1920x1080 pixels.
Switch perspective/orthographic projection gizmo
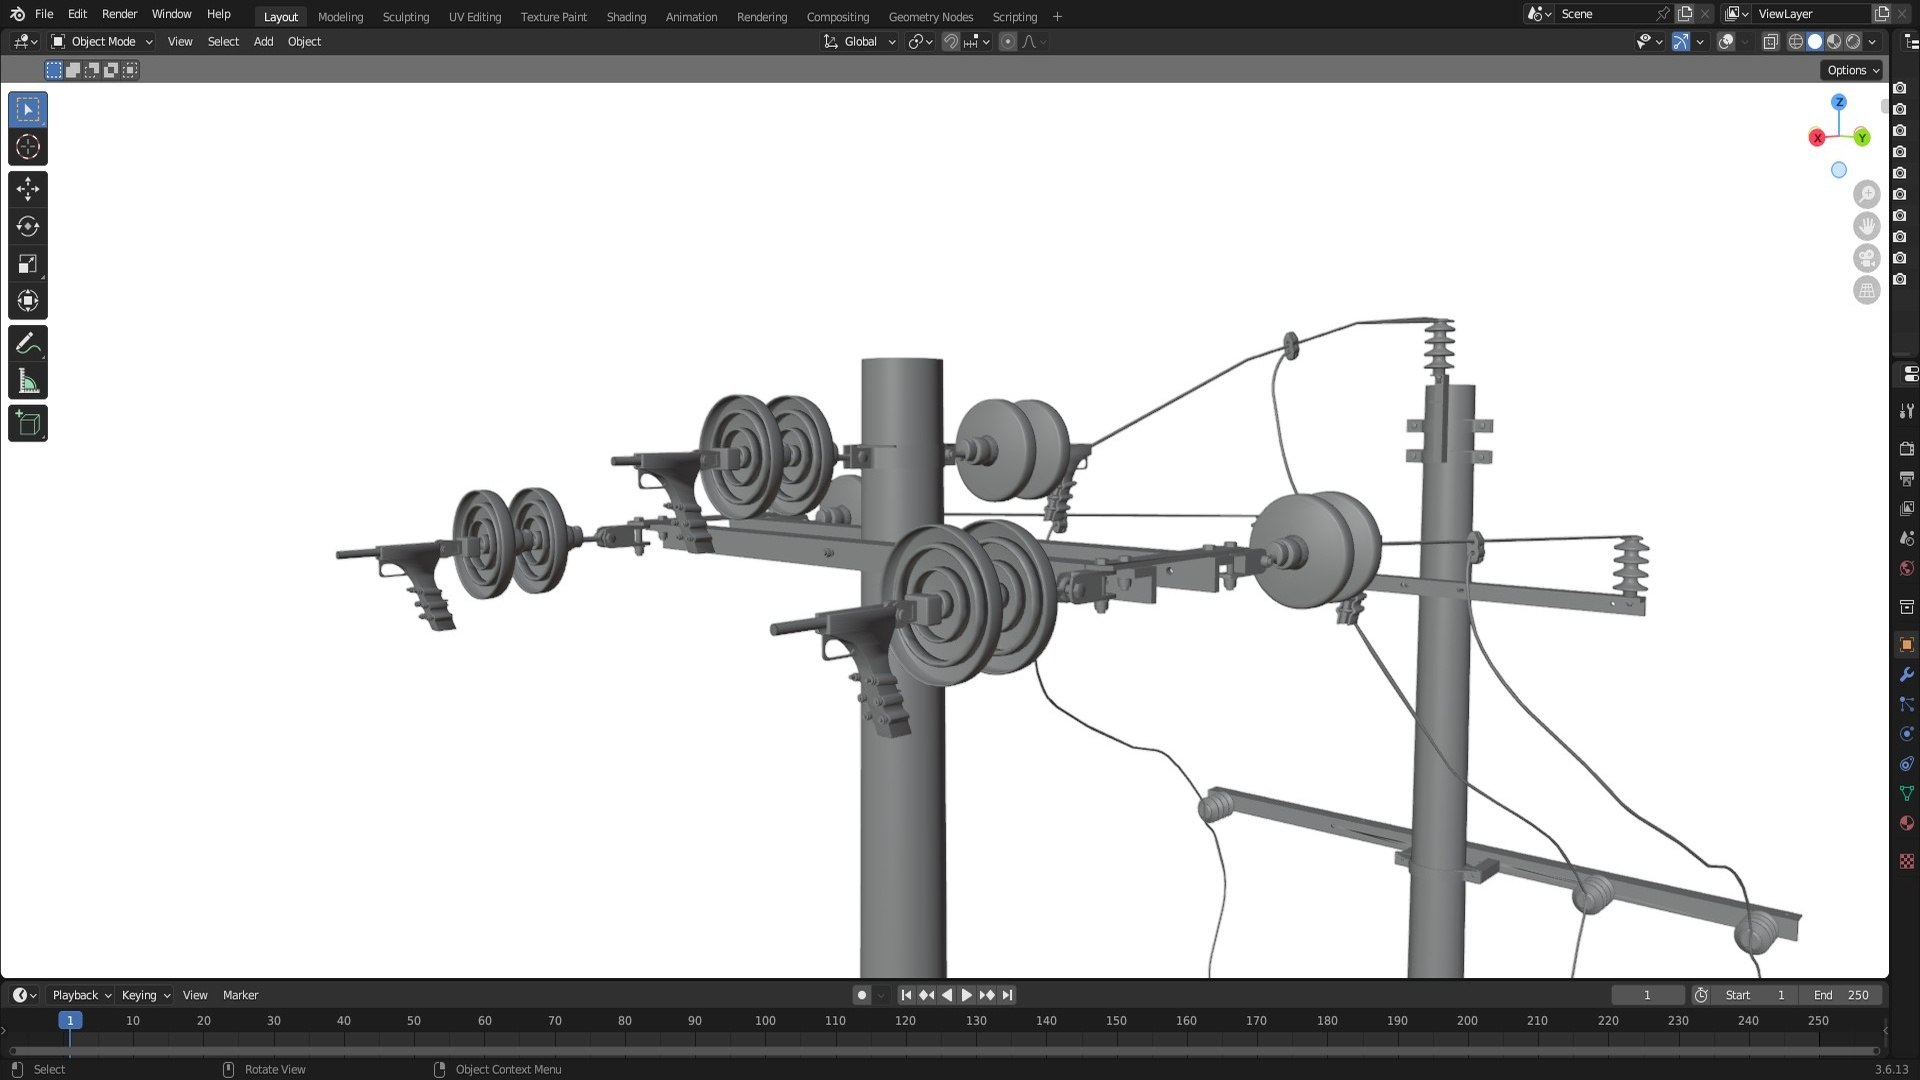[1866, 290]
